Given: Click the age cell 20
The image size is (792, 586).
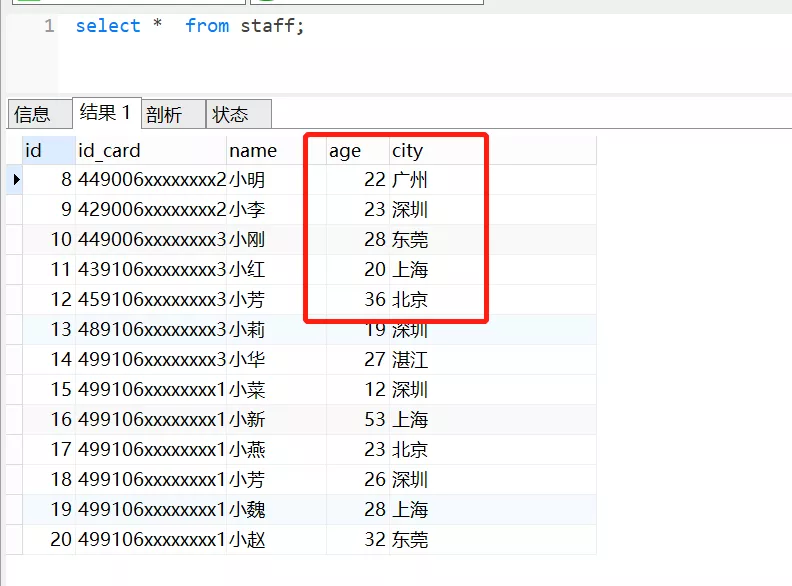Looking at the screenshot, I should coord(358,269).
